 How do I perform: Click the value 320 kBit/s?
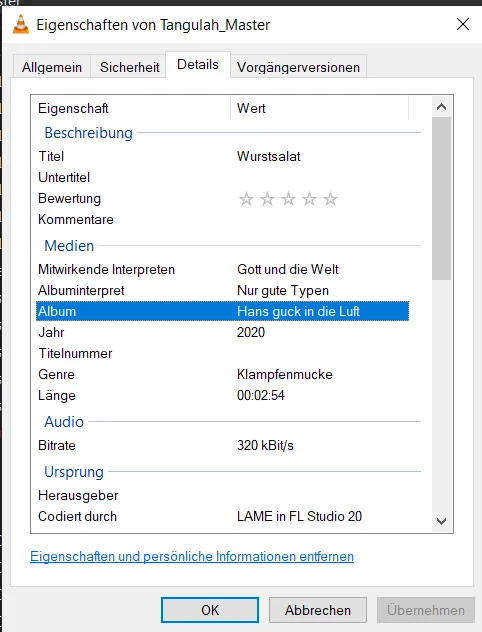tap(265, 445)
